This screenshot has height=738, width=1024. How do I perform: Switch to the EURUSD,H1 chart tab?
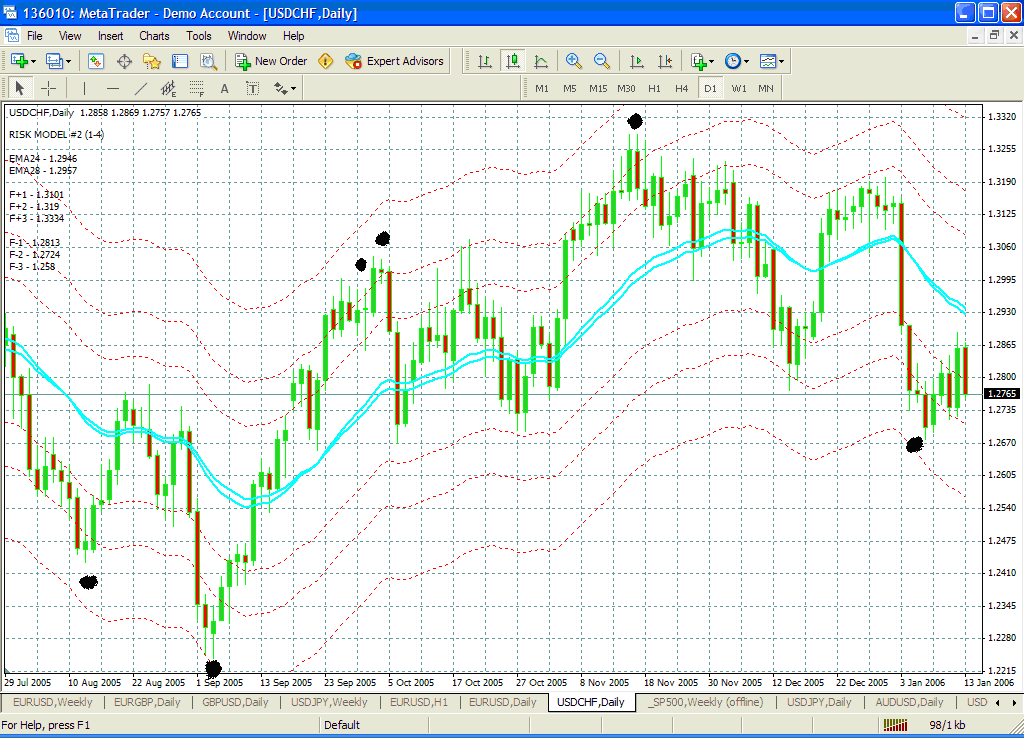tap(420, 702)
